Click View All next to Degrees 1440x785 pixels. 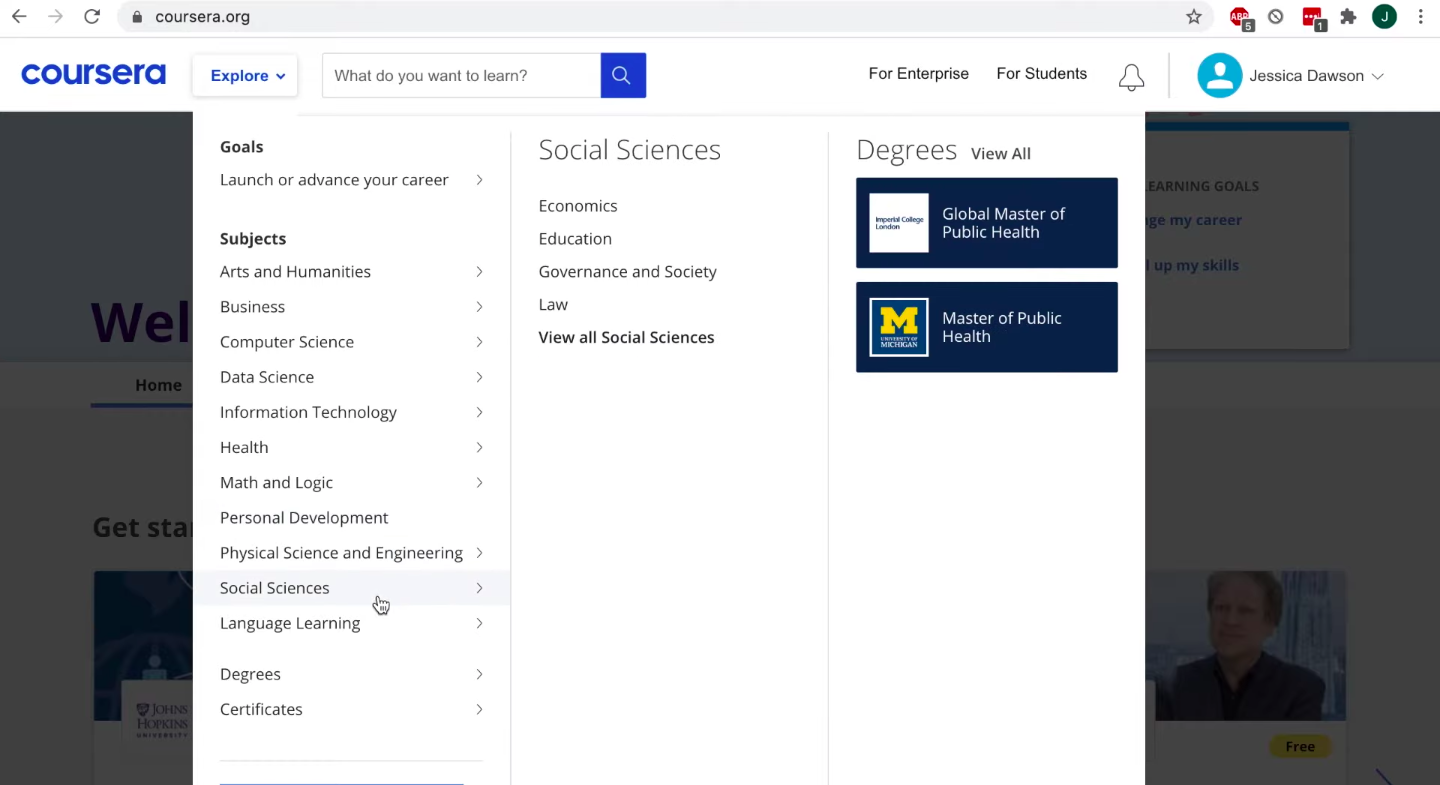(1000, 153)
